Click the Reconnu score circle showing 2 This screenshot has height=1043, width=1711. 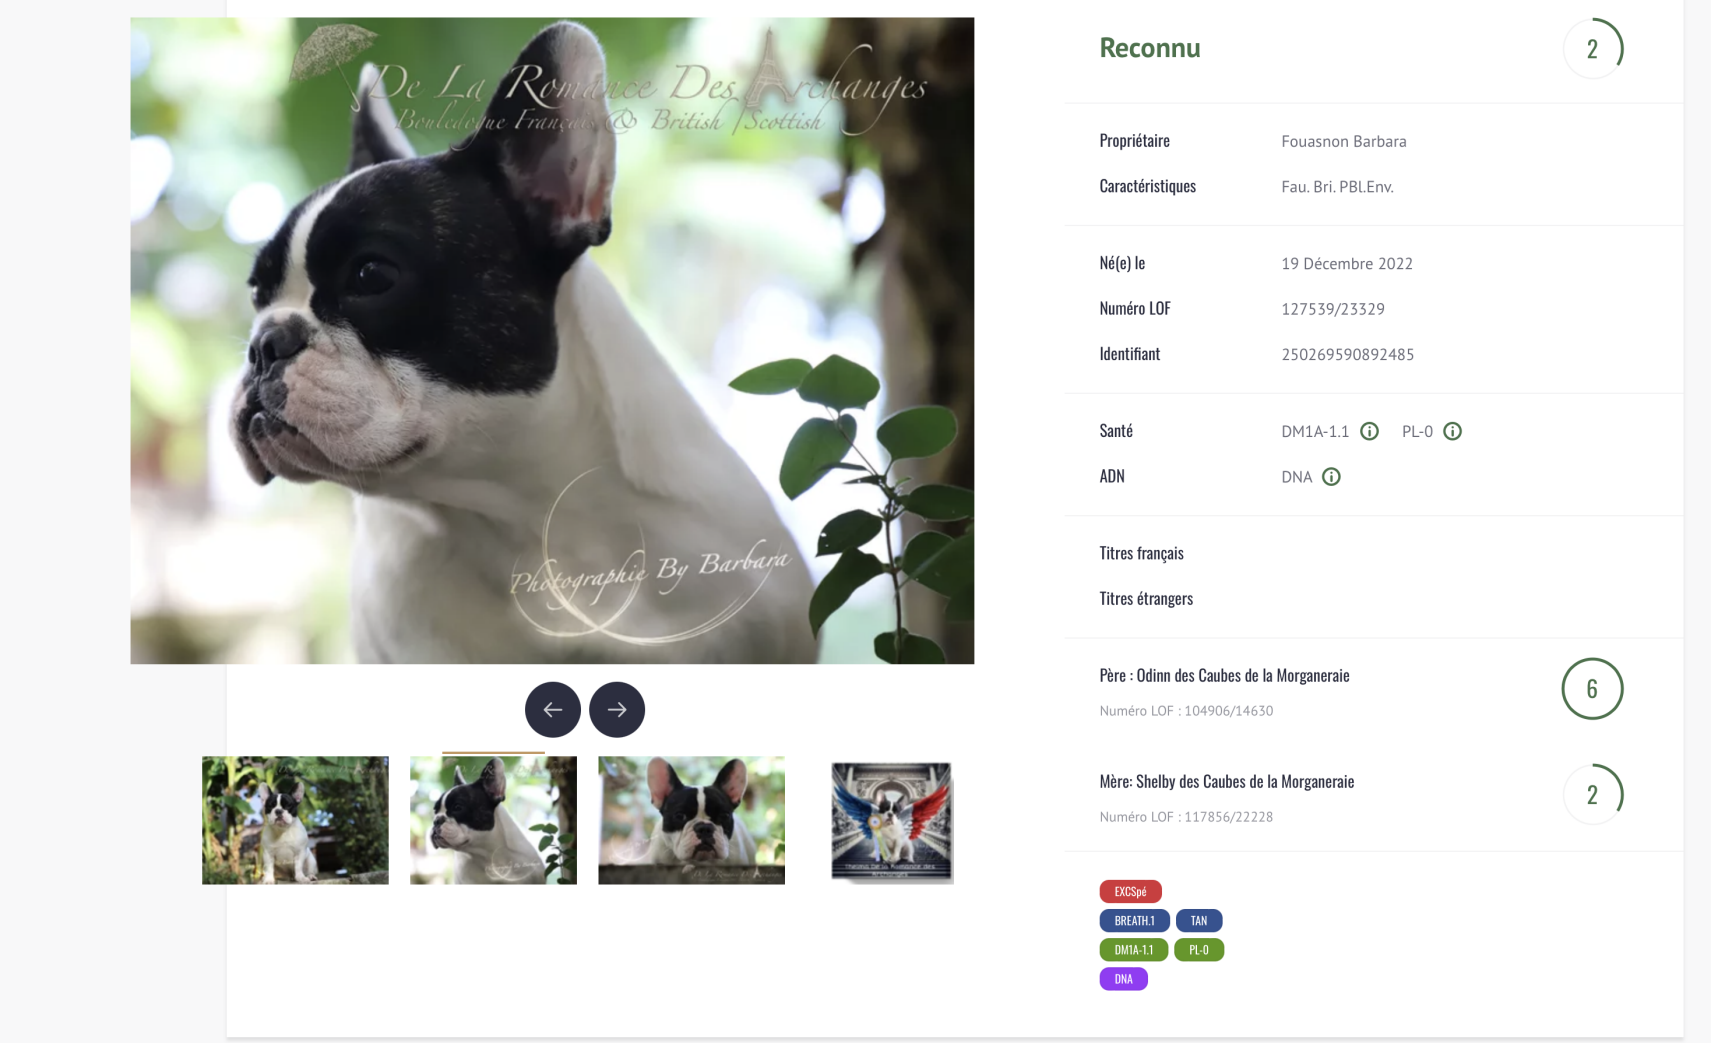click(x=1592, y=48)
